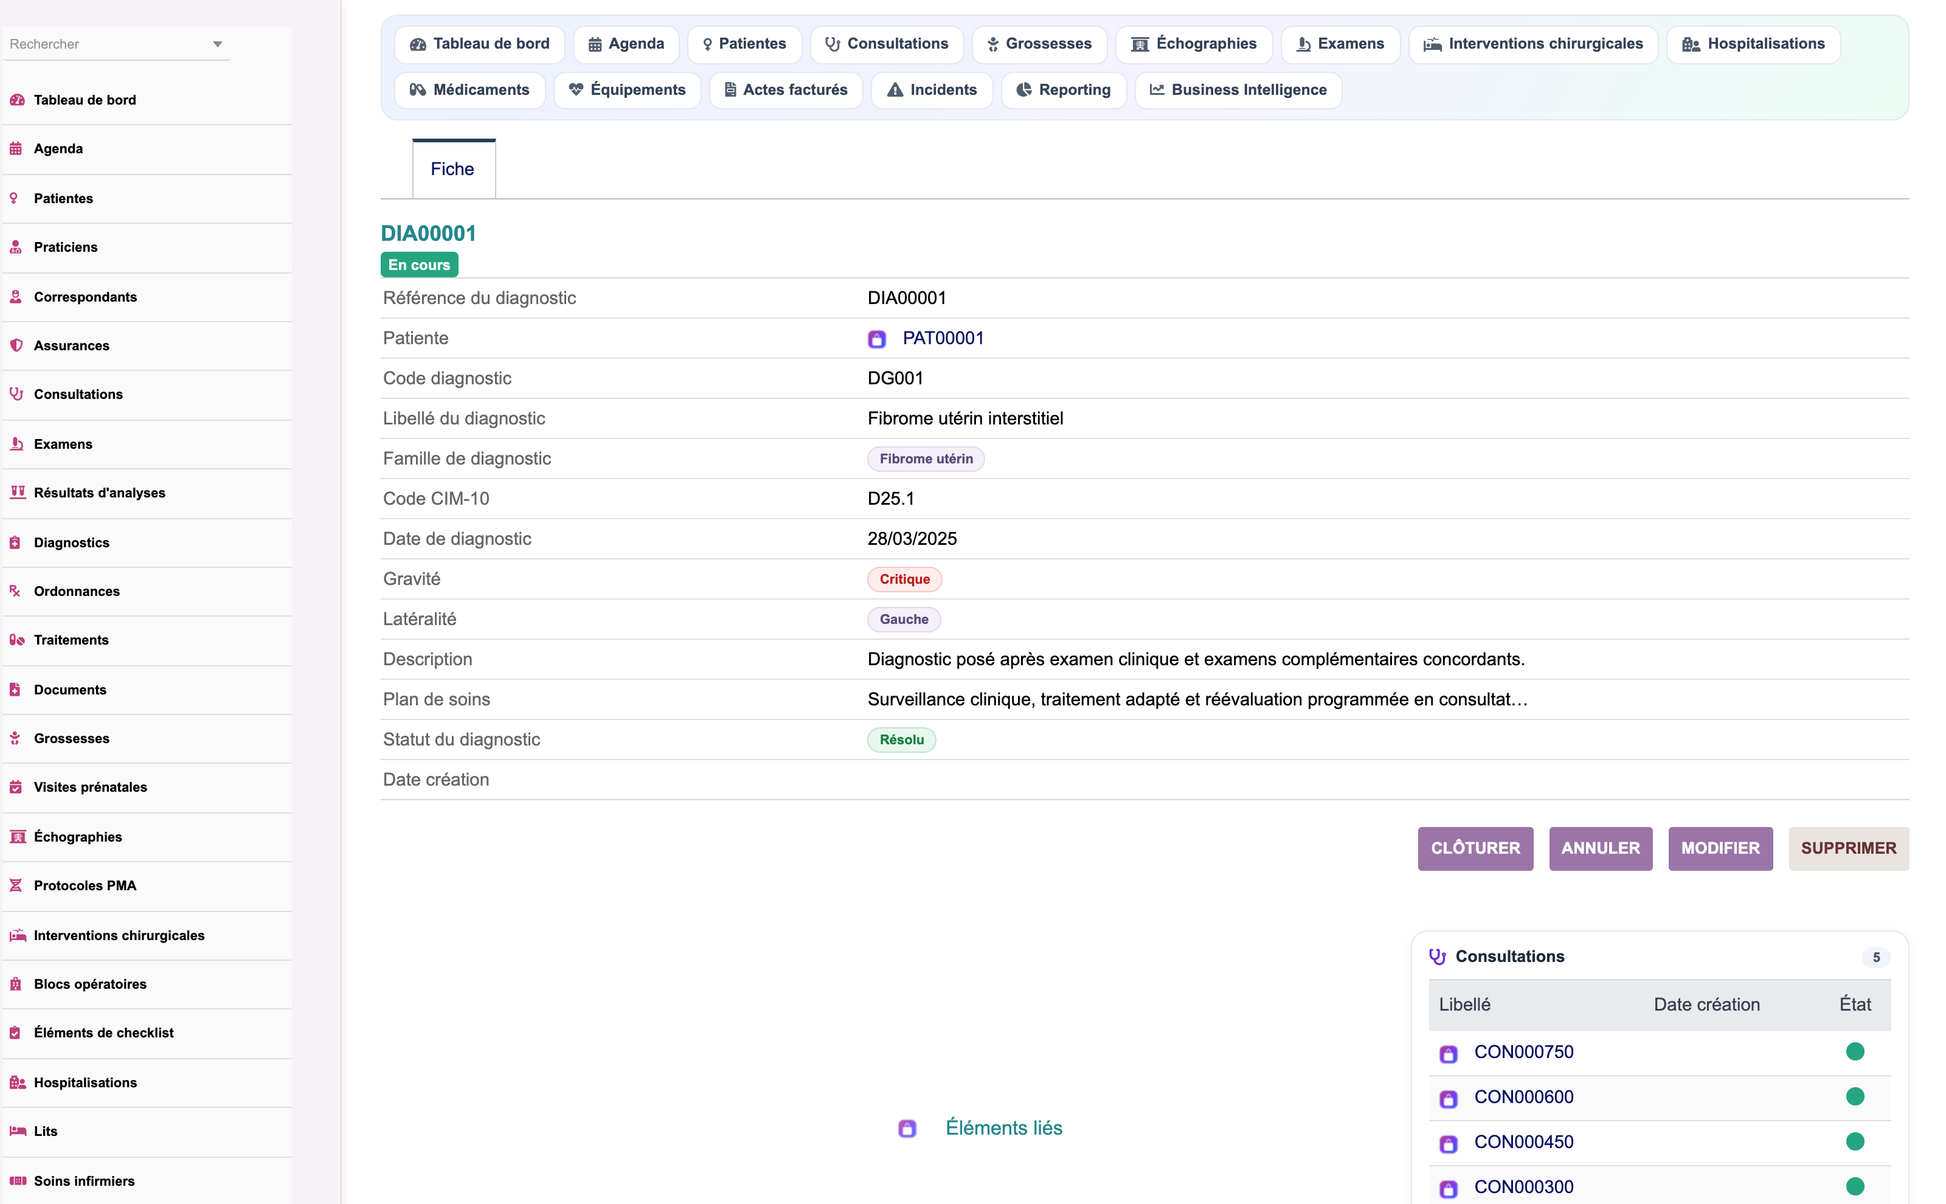Click the Examens microscope icon in sidebar
1946x1204 pixels.
tap(16, 444)
